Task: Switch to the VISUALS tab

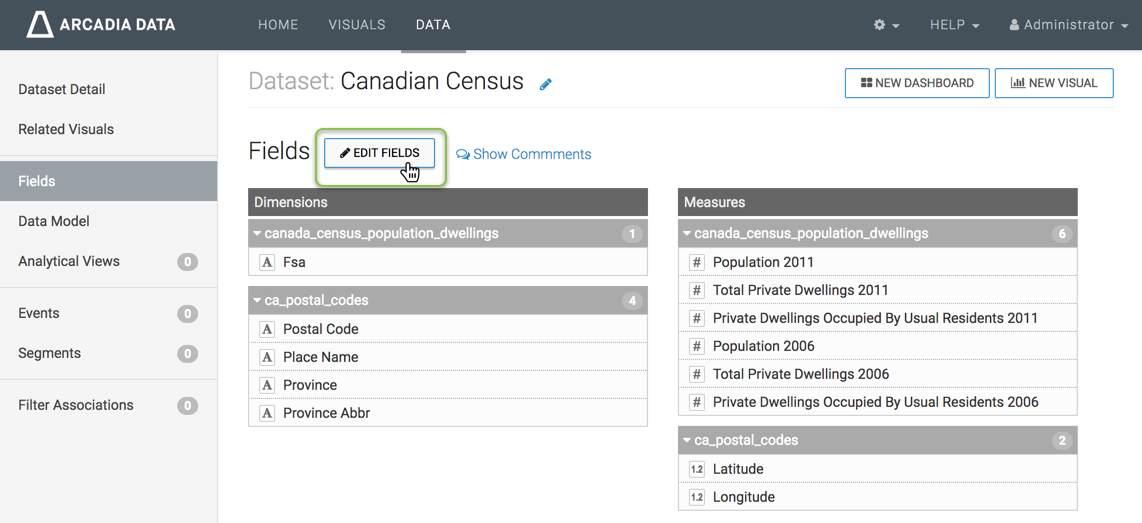Action: click(357, 25)
